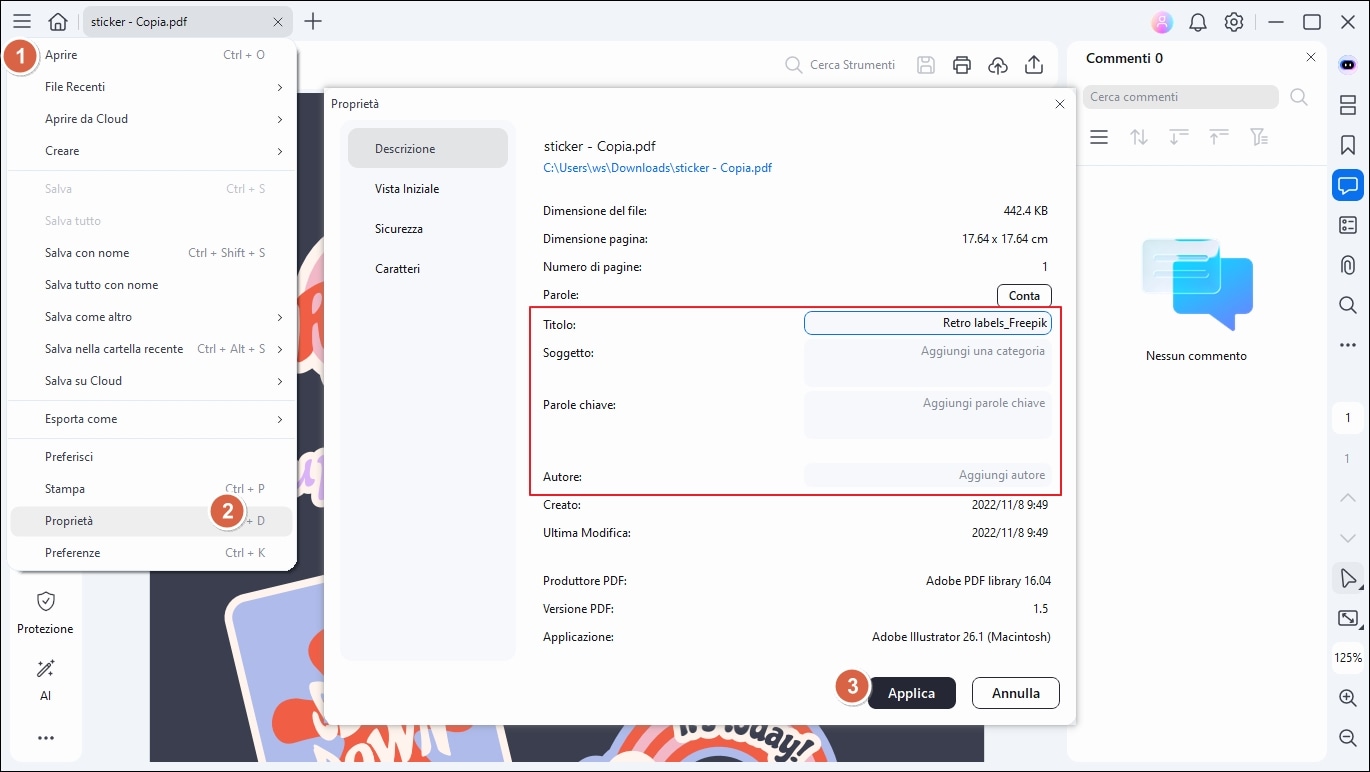The width and height of the screenshot is (1370, 772).
Task: Expand the Creare submenu
Action: click(x=151, y=151)
